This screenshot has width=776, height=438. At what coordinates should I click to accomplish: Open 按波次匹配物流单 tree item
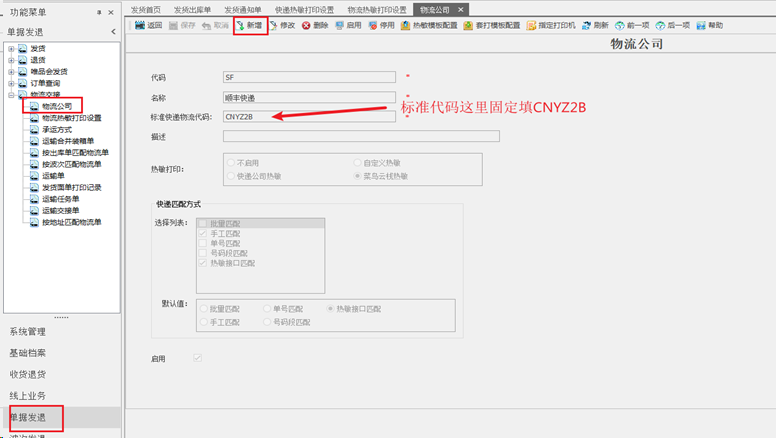71,164
